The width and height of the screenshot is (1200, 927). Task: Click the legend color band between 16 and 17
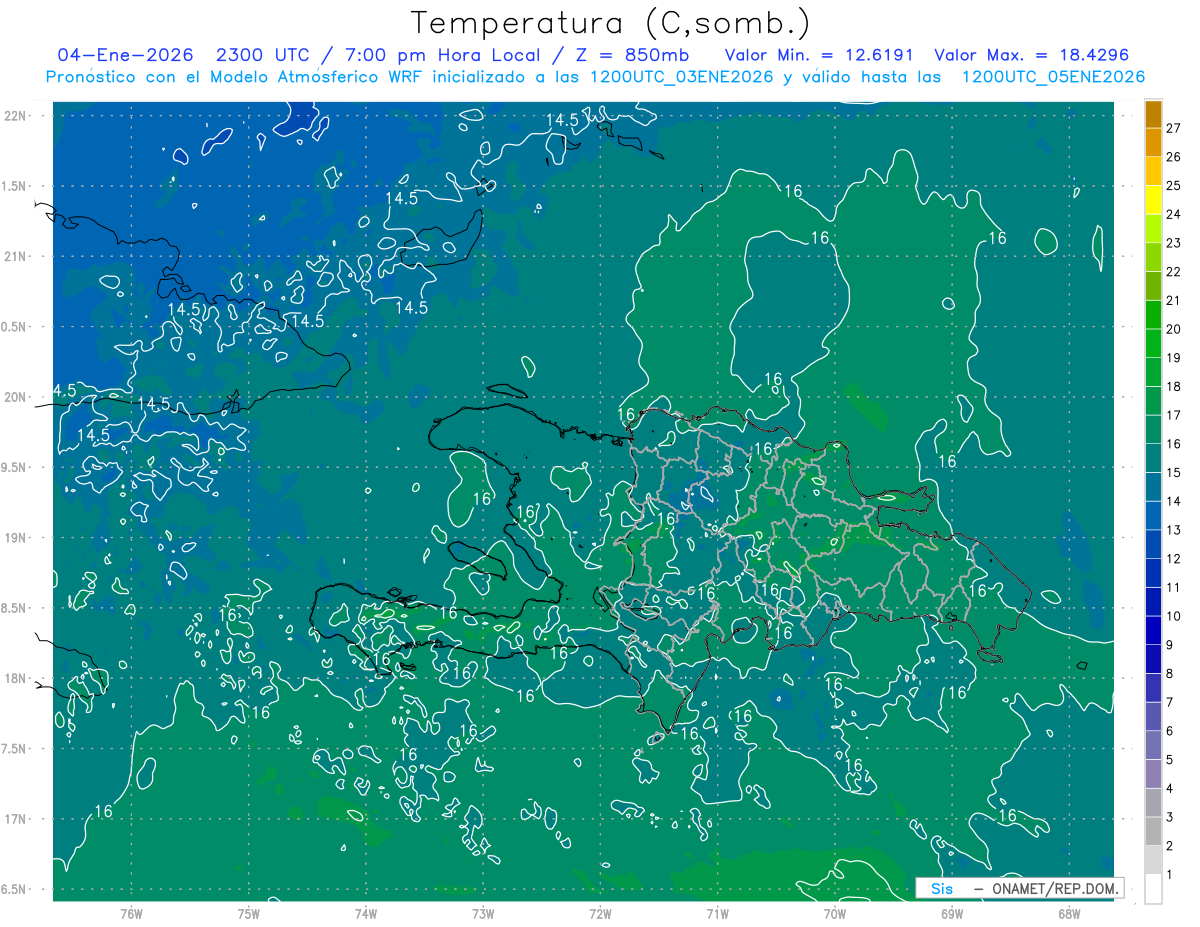point(1153,429)
